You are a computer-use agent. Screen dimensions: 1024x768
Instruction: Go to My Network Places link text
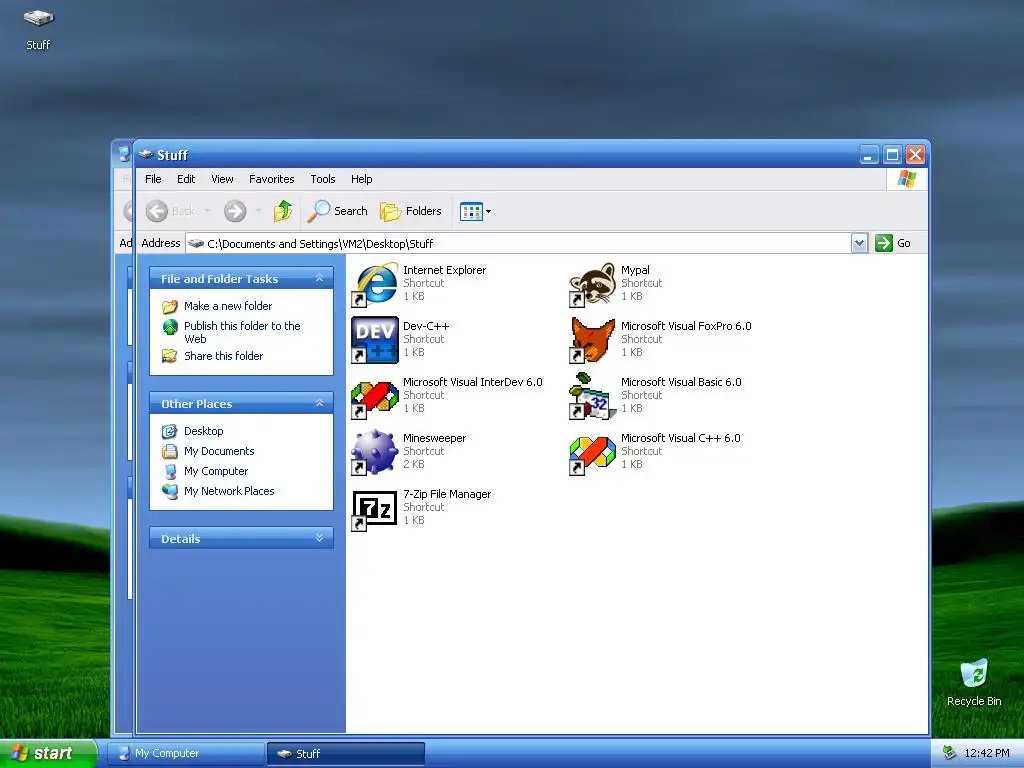(x=229, y=491)
